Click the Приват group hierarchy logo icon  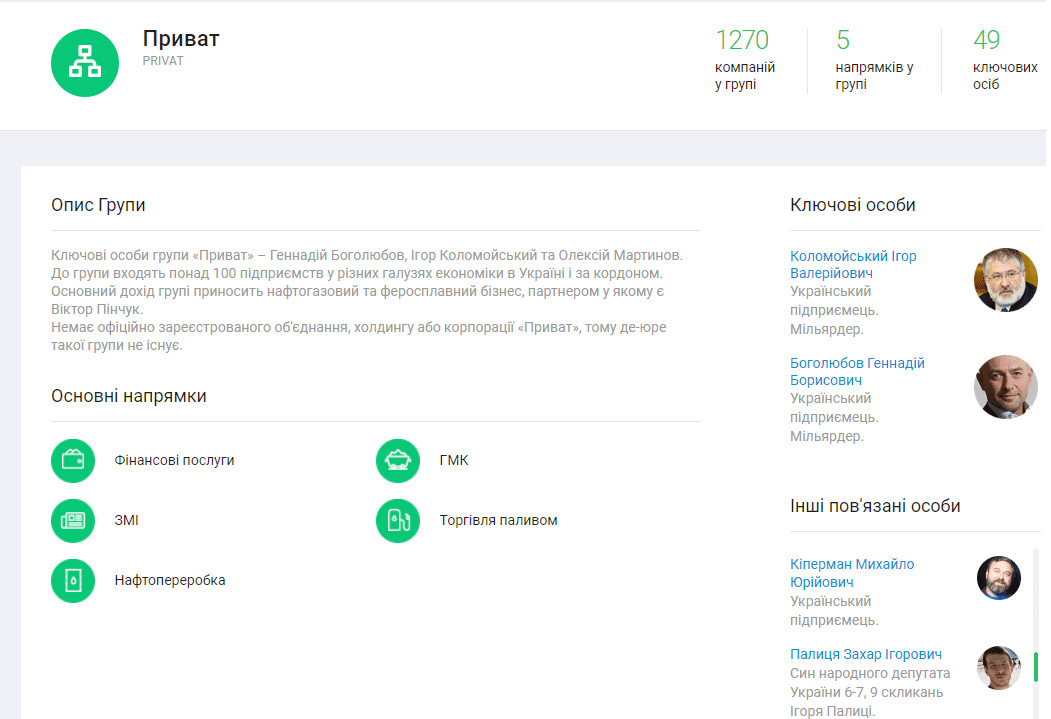coord(85,63)
